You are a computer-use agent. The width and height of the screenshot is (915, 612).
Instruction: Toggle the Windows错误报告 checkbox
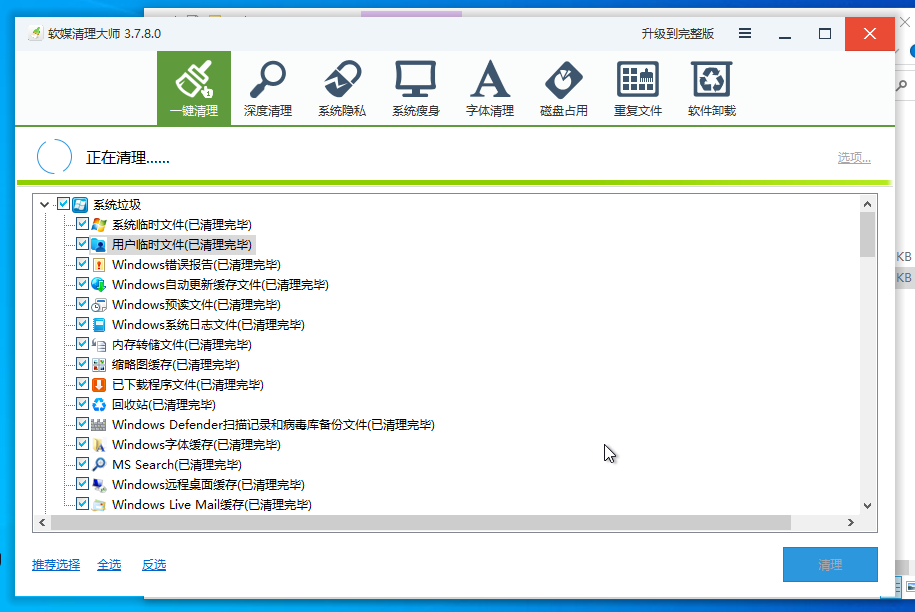pyautogui.click(x=83, y=264)
